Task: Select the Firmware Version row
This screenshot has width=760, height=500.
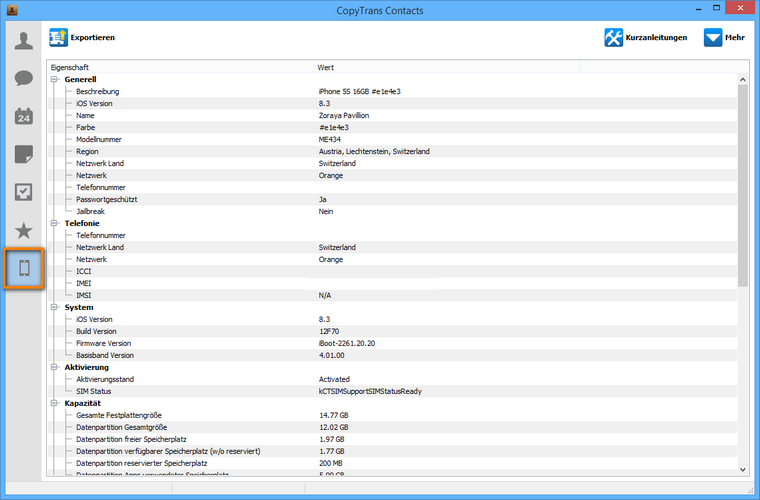Action: coord(393,343)
